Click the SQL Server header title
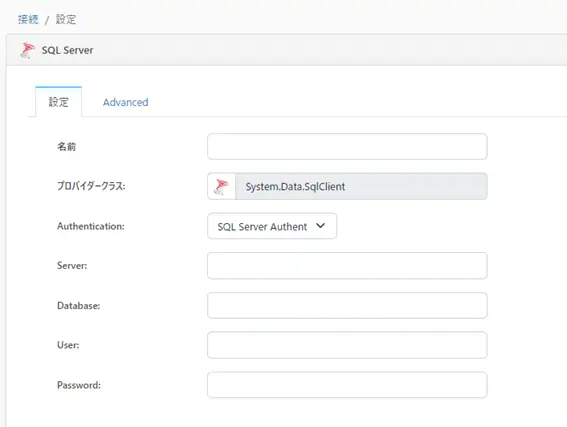 pyautogui.click(x=67, y=50)
